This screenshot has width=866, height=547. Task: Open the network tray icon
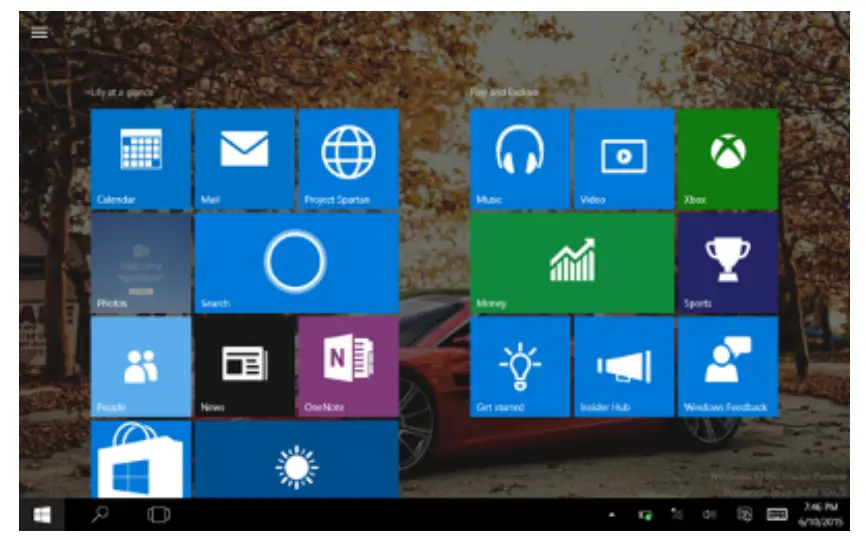click(x=677, y=514)
